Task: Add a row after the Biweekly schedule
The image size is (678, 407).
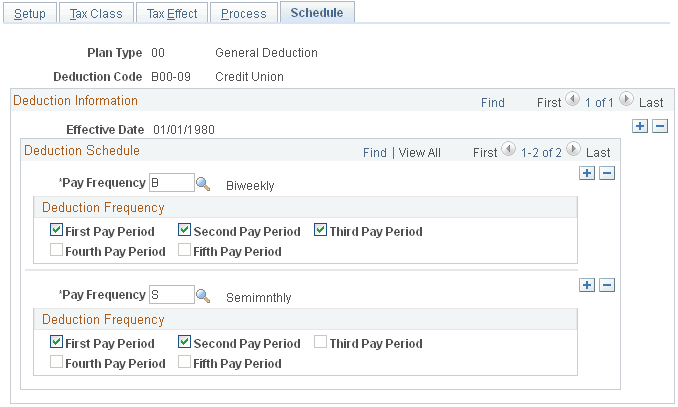Action: tap(587, 173)
